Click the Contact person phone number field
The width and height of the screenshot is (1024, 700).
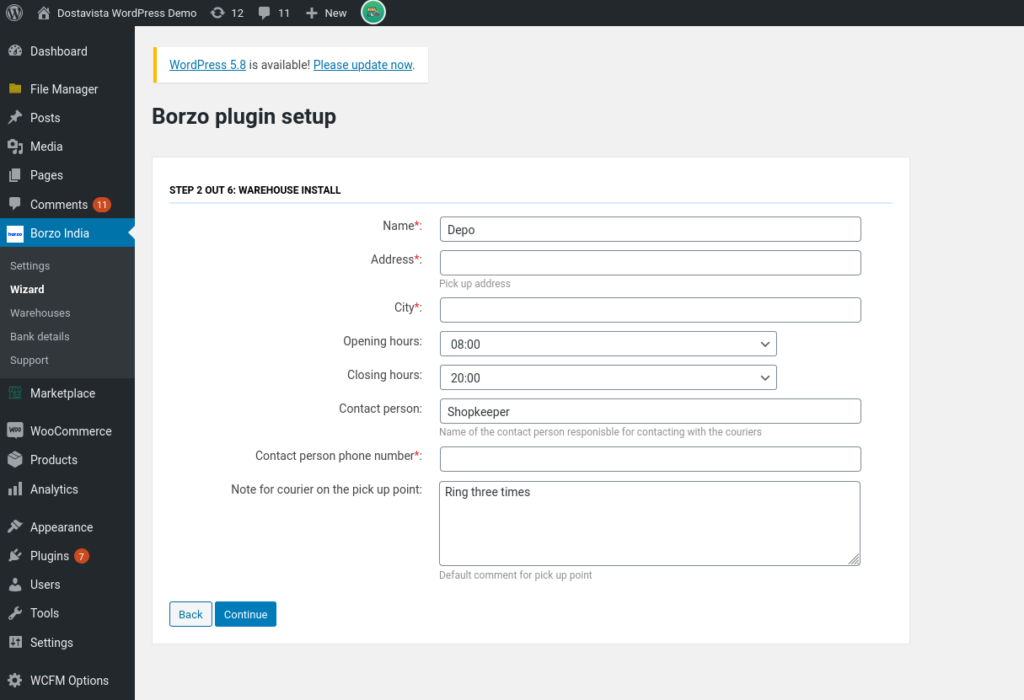(x=650, y=459)
